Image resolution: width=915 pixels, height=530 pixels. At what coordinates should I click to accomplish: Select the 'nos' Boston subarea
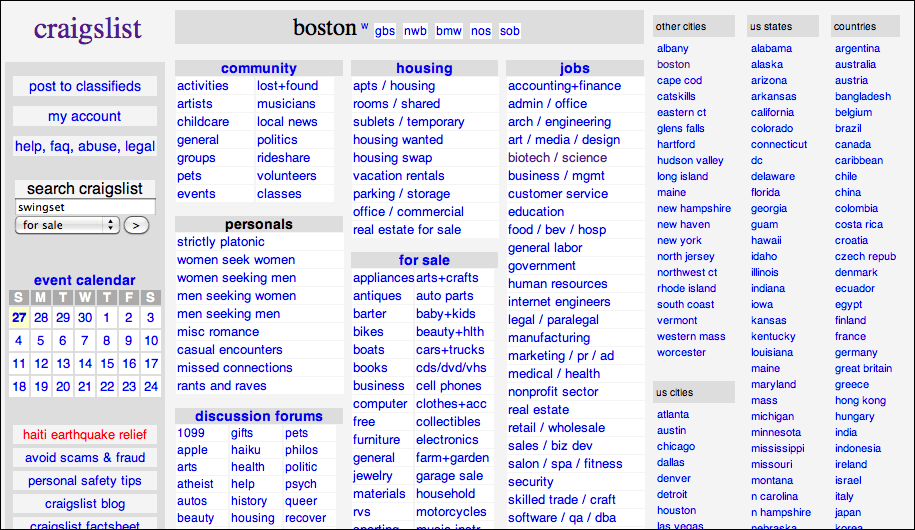pos(481,31)
